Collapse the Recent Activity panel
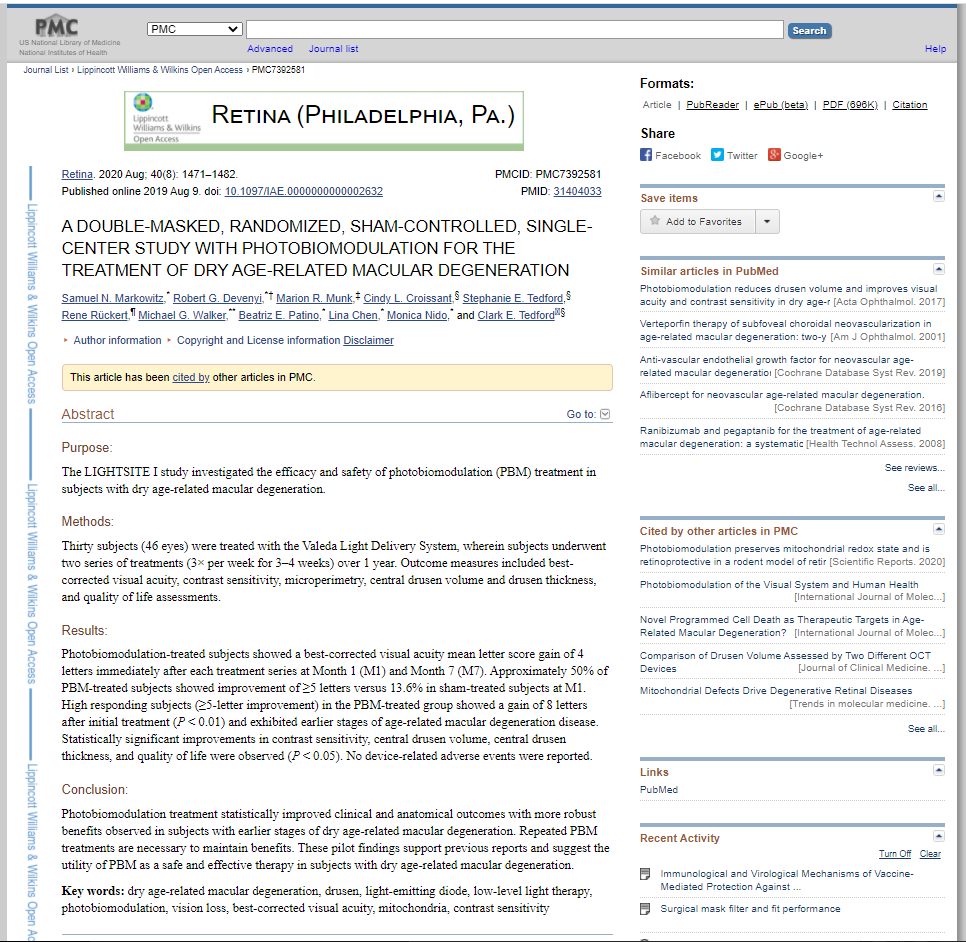 939,836
